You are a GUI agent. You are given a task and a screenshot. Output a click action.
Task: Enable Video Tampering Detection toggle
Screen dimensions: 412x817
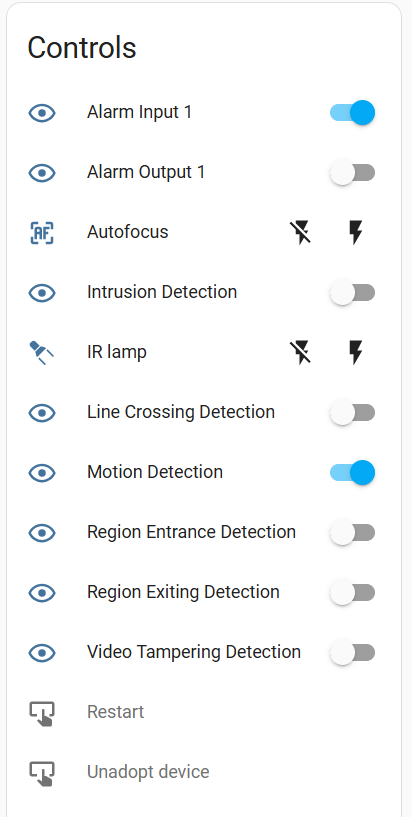353,652
